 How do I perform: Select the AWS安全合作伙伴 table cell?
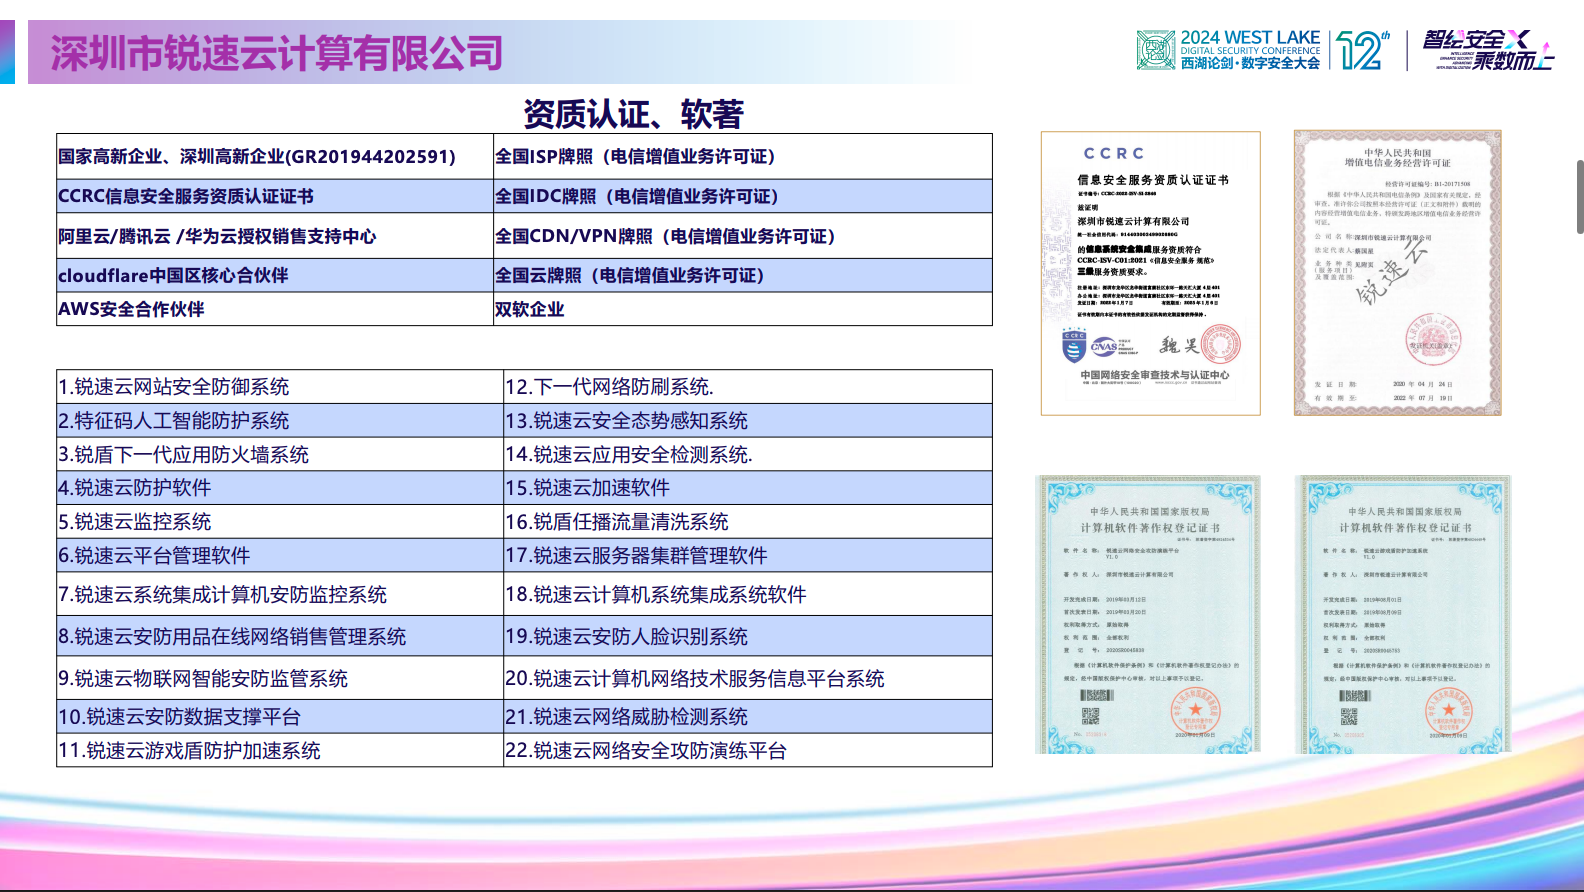coord(275,309)
